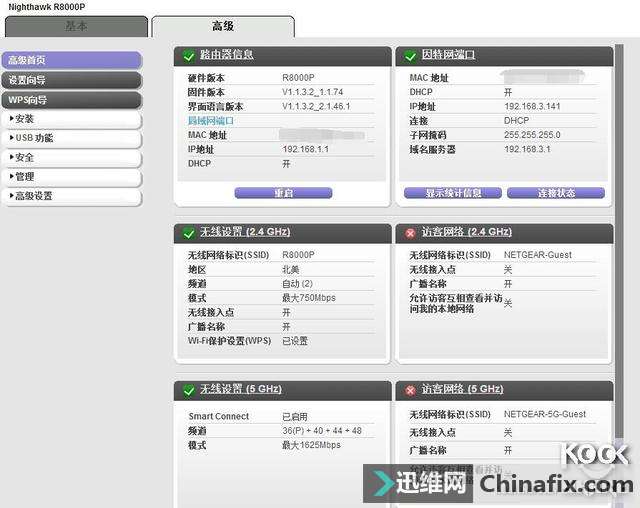Image resolution: width=640 pixels, height=508 pixels.
Task: Open the 路由器信息 header link
Action: pyautogui.click(x=227, y=55)
